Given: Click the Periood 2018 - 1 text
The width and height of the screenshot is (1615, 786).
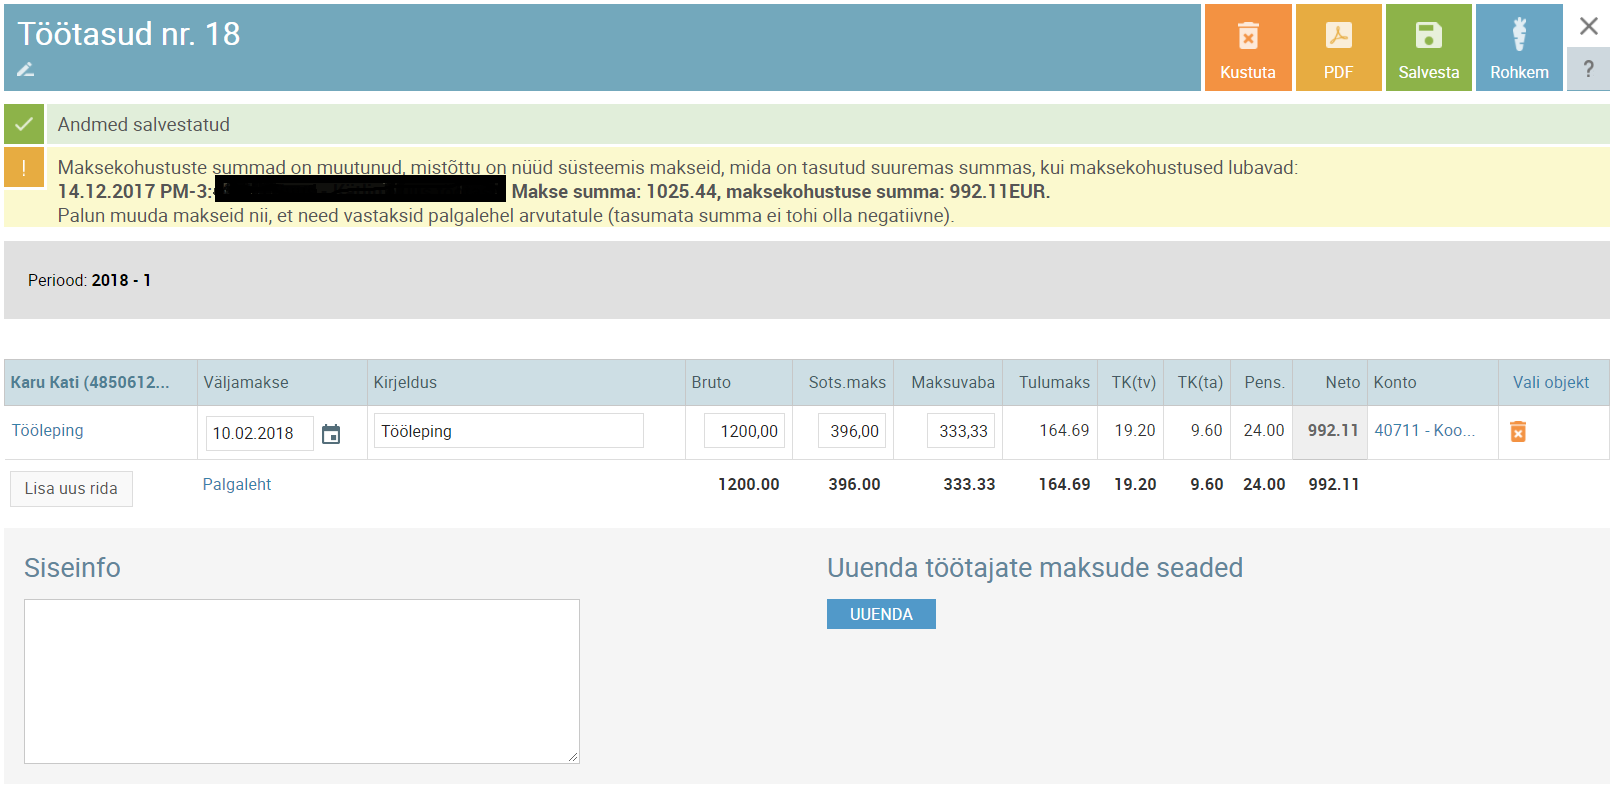Looking at the screenshot, I should 89,280.
